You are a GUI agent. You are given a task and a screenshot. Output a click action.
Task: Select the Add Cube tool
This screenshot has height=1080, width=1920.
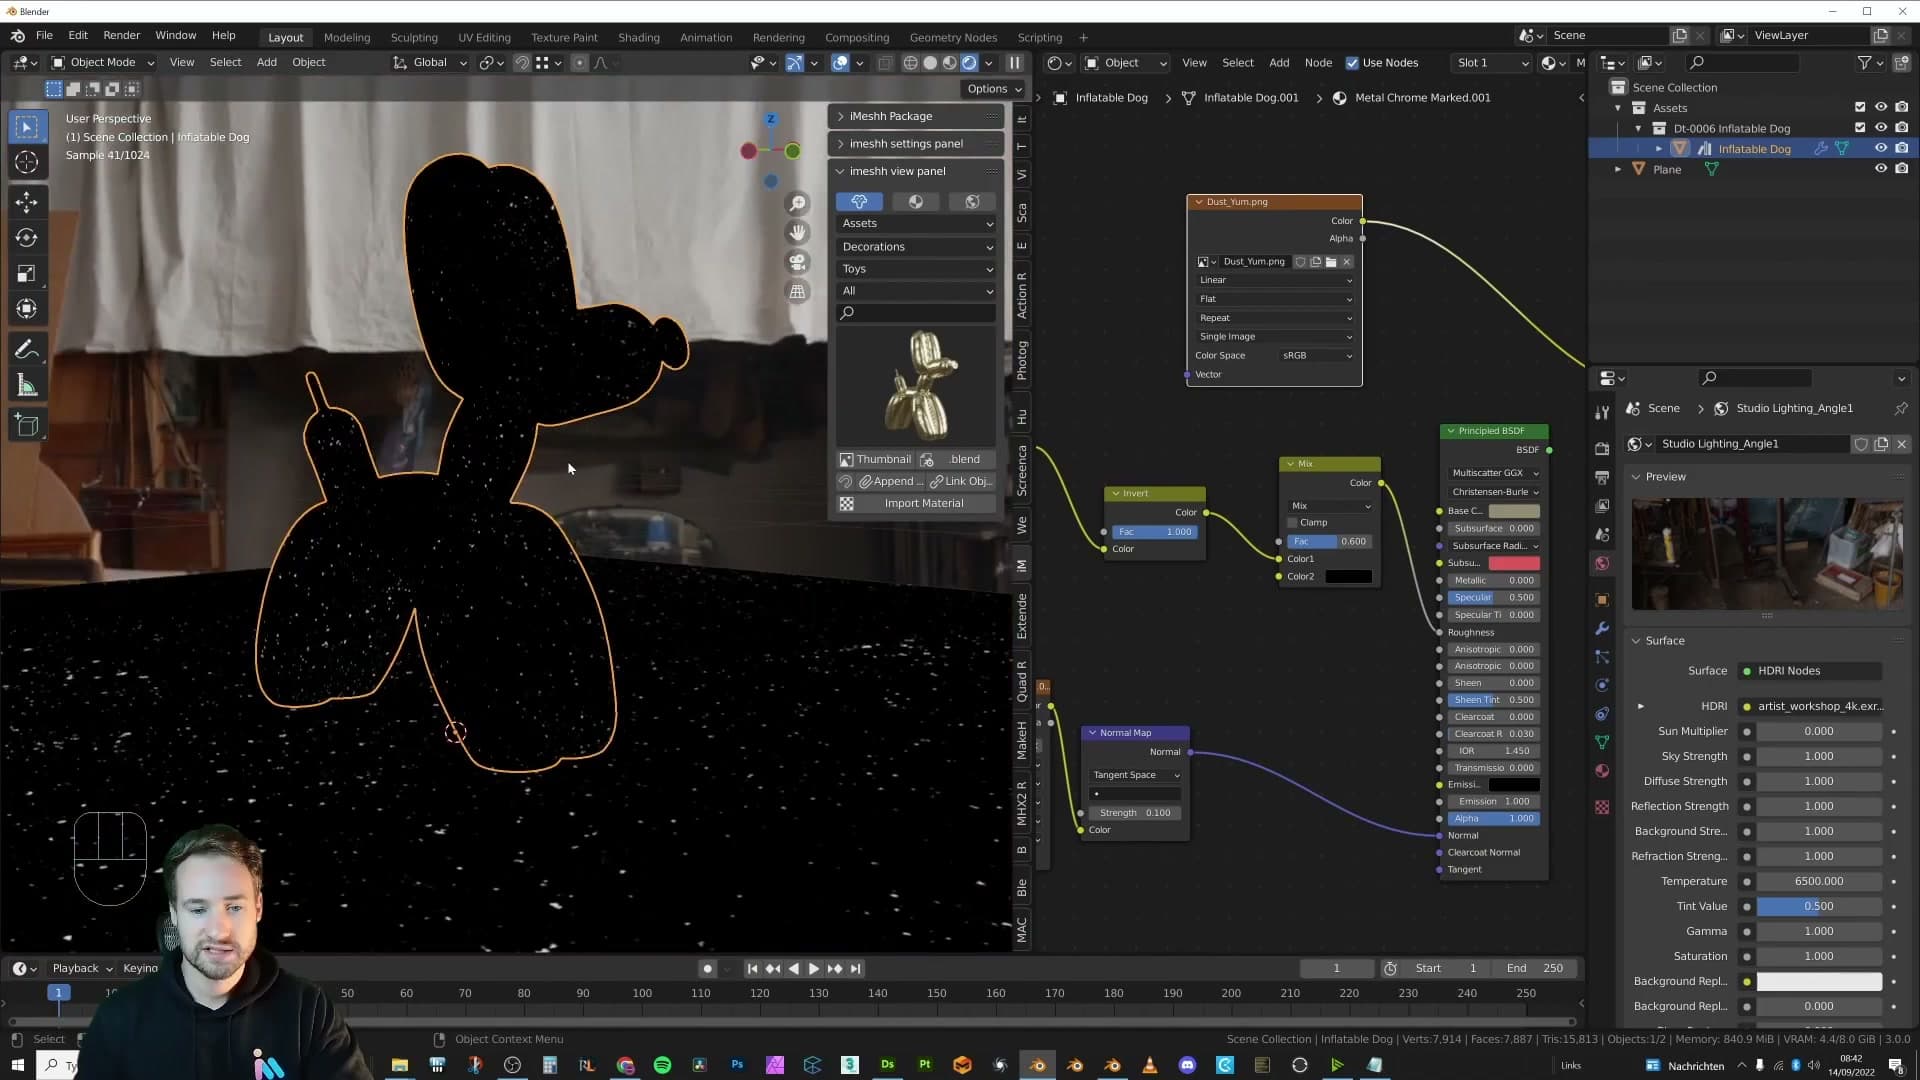pyautogui.click(x=27, y=426)
